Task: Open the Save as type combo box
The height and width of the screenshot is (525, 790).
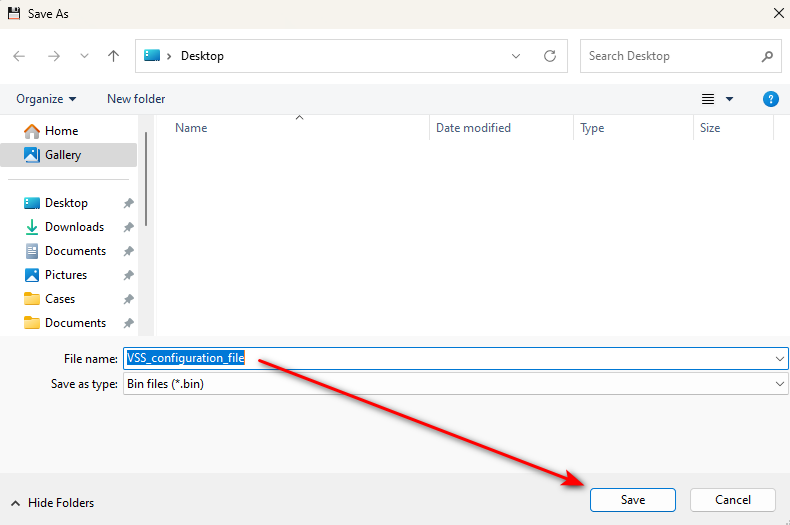Action: pyautogui.click(x=455, y=384)
